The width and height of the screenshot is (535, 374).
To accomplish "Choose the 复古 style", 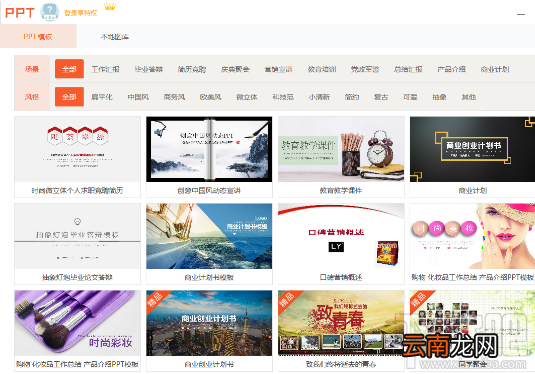I will 381,97.
